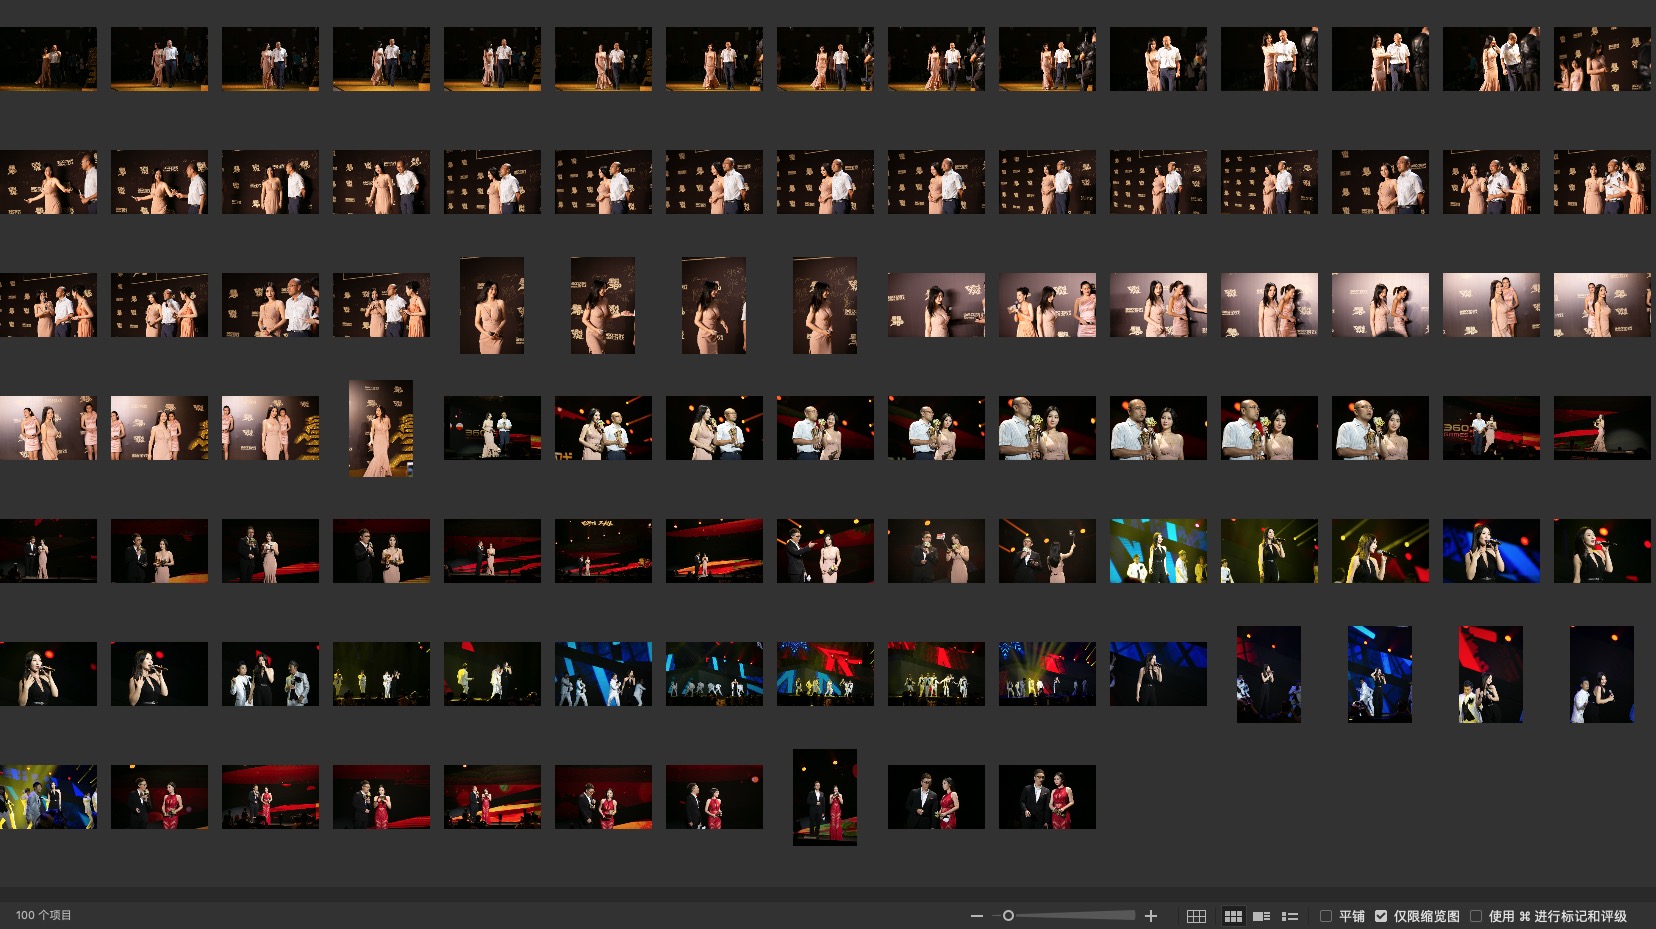
Task: Click the lock thumbnail grid icon
Action: pos(1196,916)
